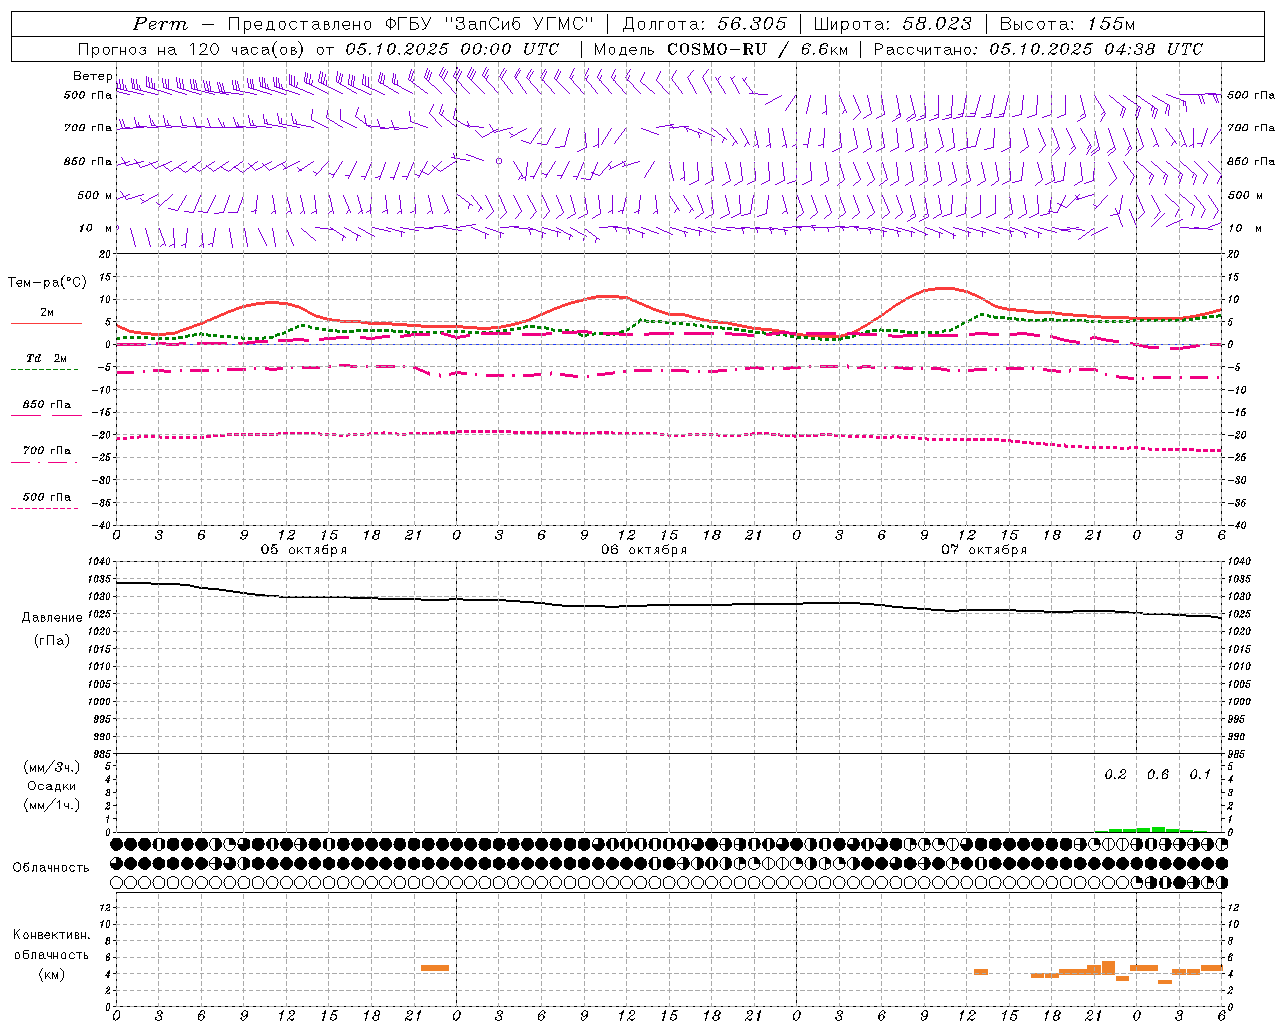Click the "Конвективн." convective cloud label
The image size is (1280, 1024).
pyautogui.click(x=51, y=935)
